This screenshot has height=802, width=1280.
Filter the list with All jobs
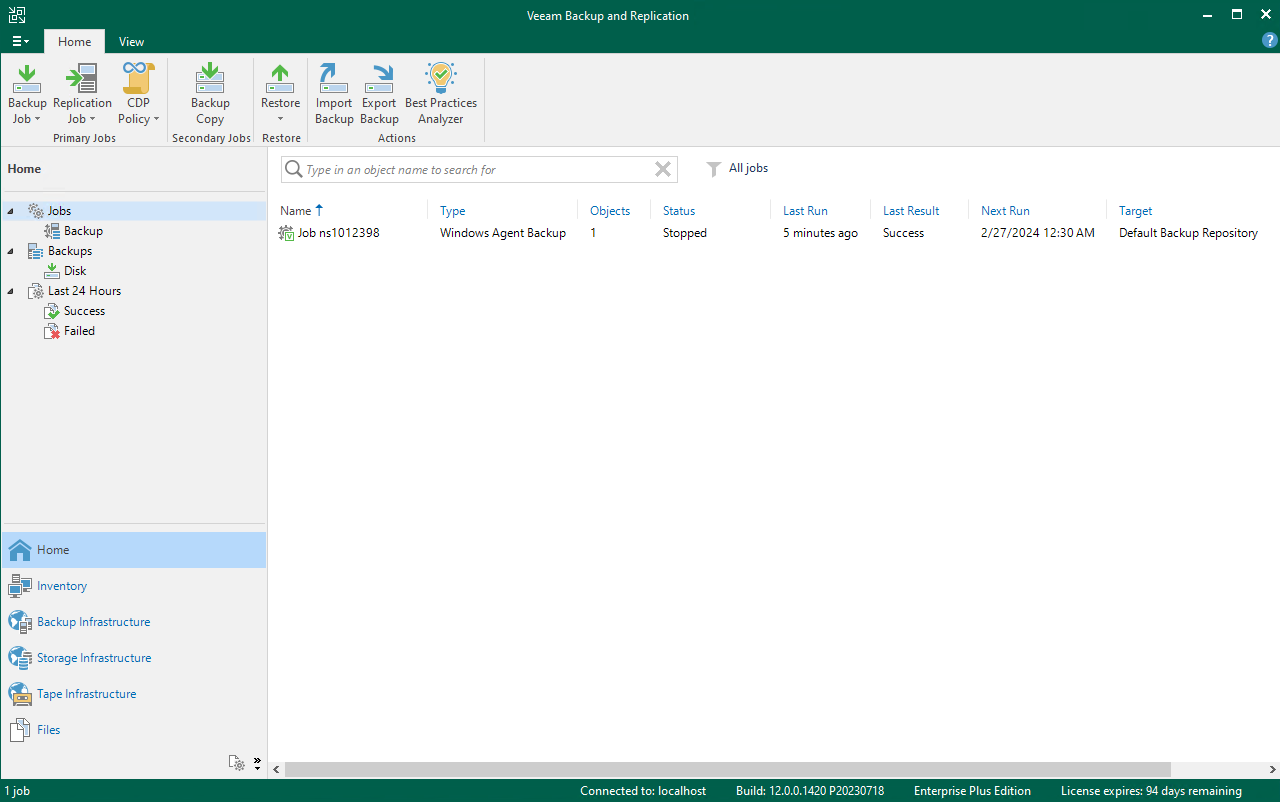point(738,169)
